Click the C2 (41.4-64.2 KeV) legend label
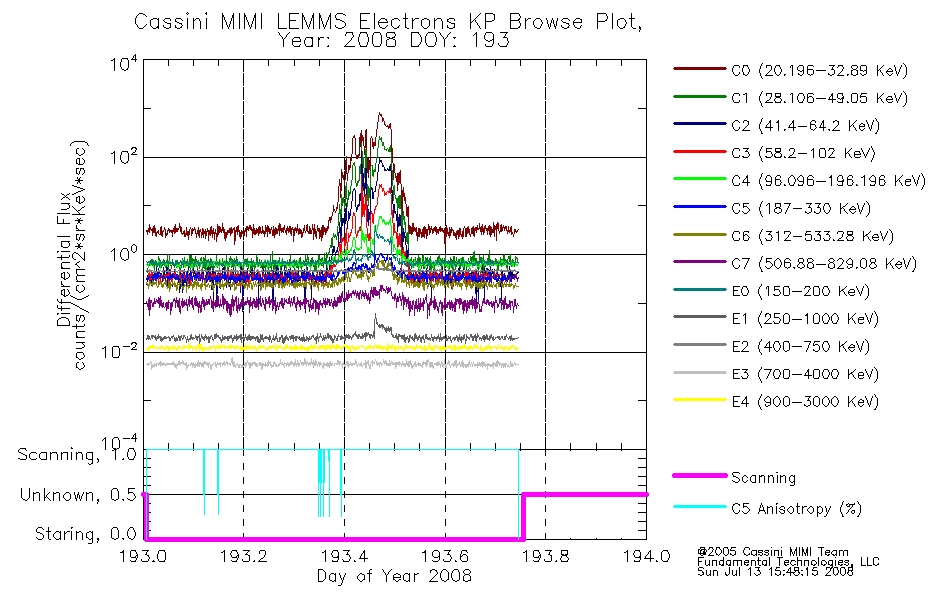This screenshot has height=600, width=950. pyautogui.click(x=805, y=126)
